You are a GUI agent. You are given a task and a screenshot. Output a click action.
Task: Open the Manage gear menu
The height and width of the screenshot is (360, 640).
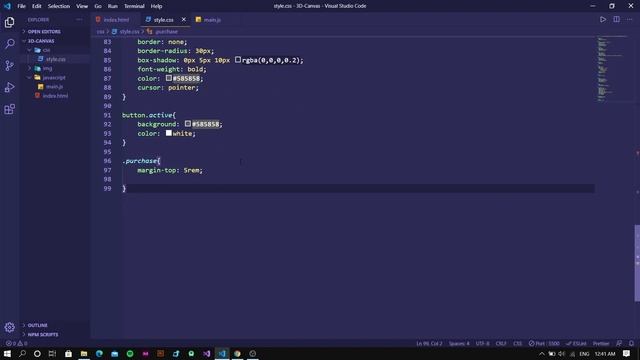tap(9, 327)
